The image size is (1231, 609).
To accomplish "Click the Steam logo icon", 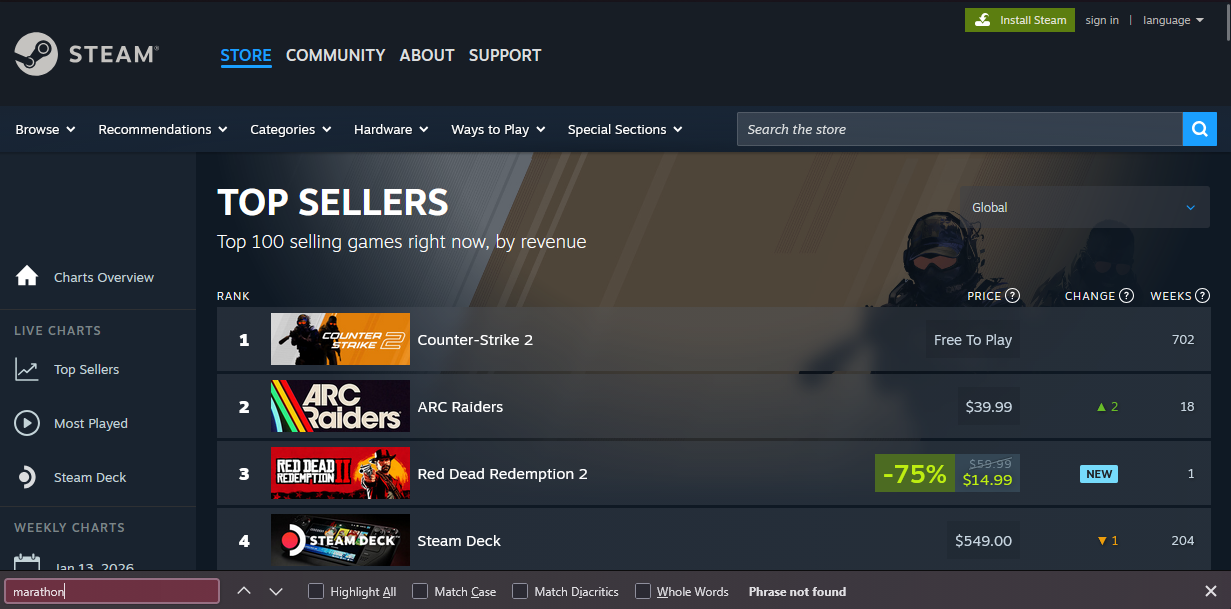I will pos(36,54).
